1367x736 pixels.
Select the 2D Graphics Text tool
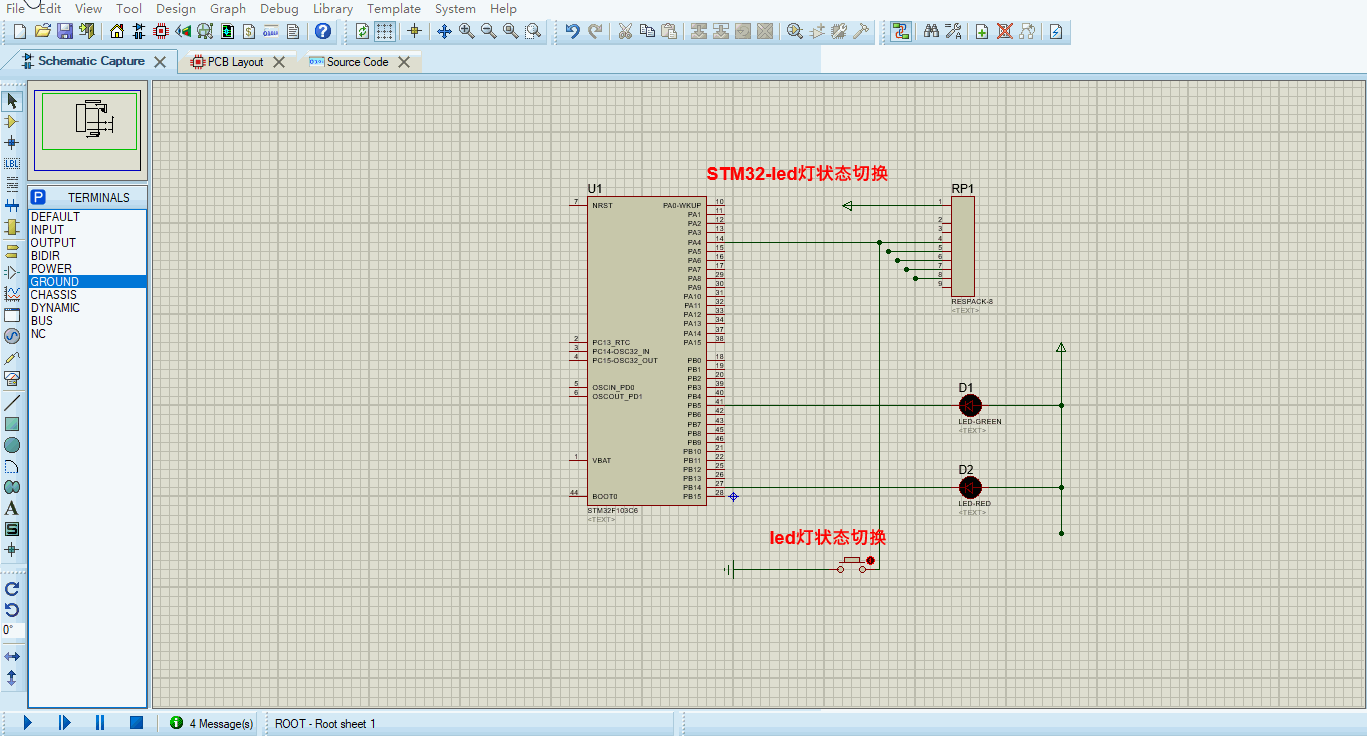(x=12, y=508)
